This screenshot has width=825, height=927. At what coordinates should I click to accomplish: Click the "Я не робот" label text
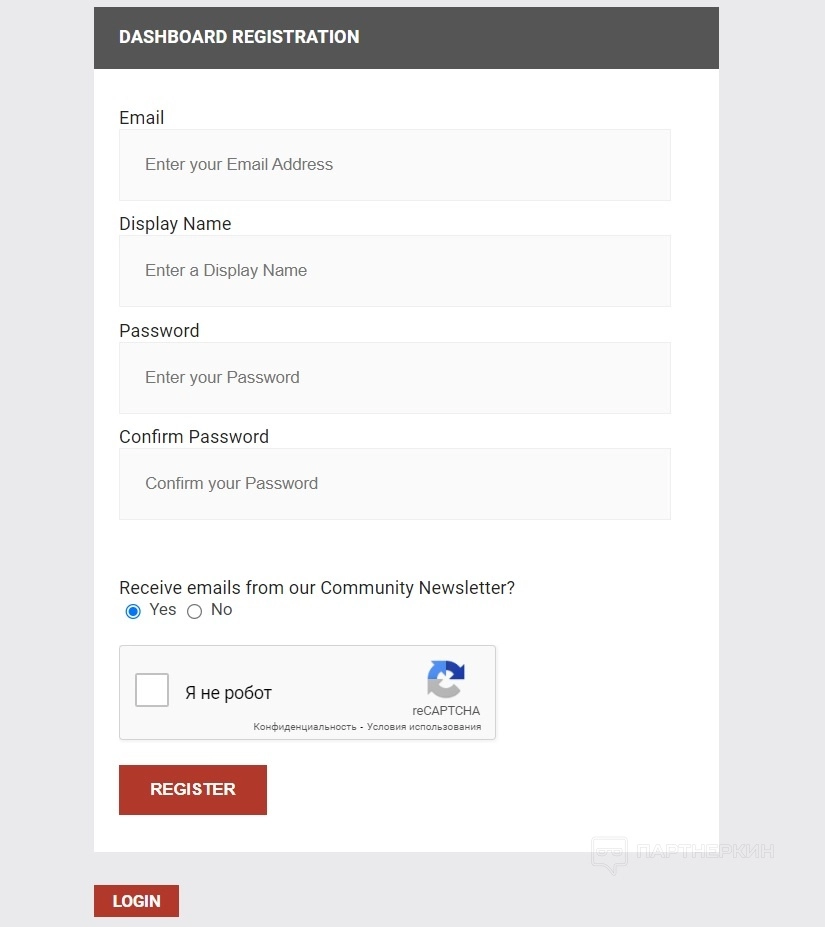click(228, 693)
